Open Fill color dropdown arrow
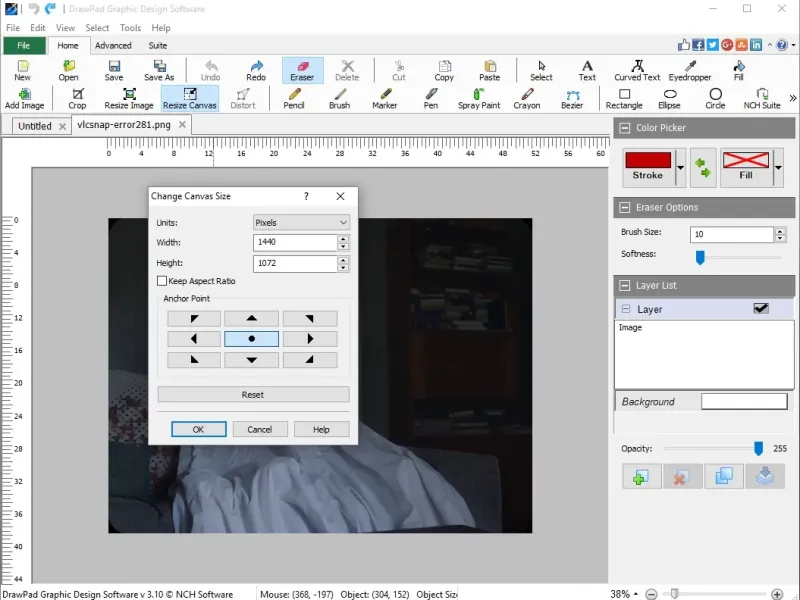 click(x=778, y=167)
